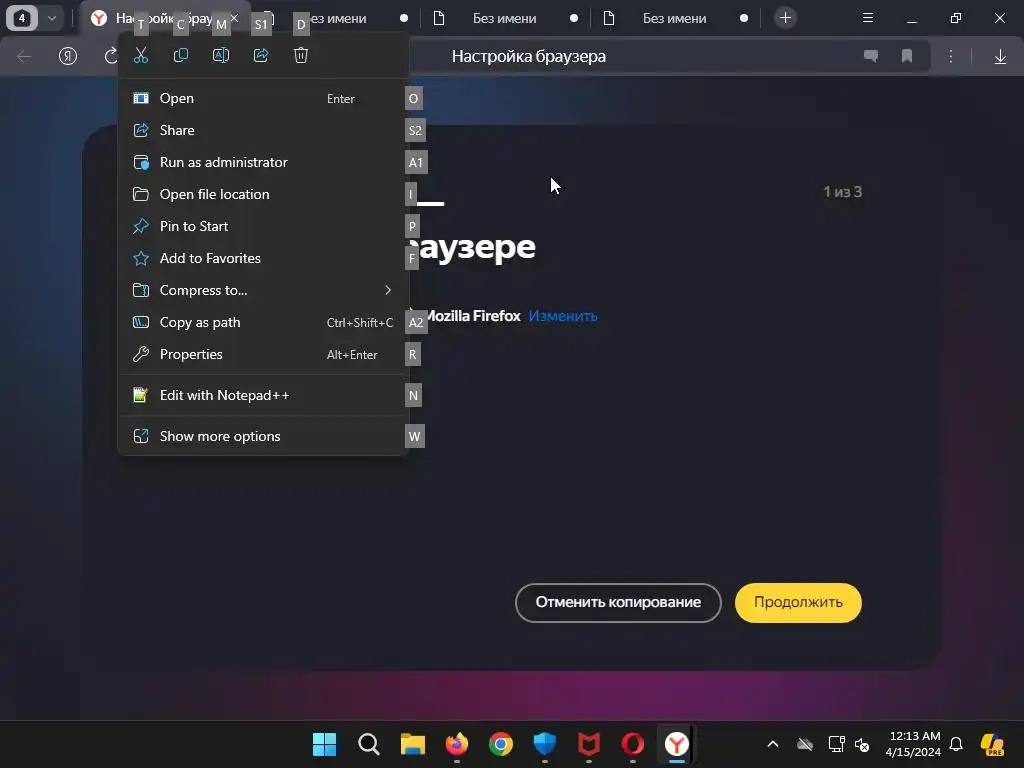Image resolution: width=1024 pixels, height=768 pixels.
Task: Launch Firefox from the taskbar
Action: point(456,744)
